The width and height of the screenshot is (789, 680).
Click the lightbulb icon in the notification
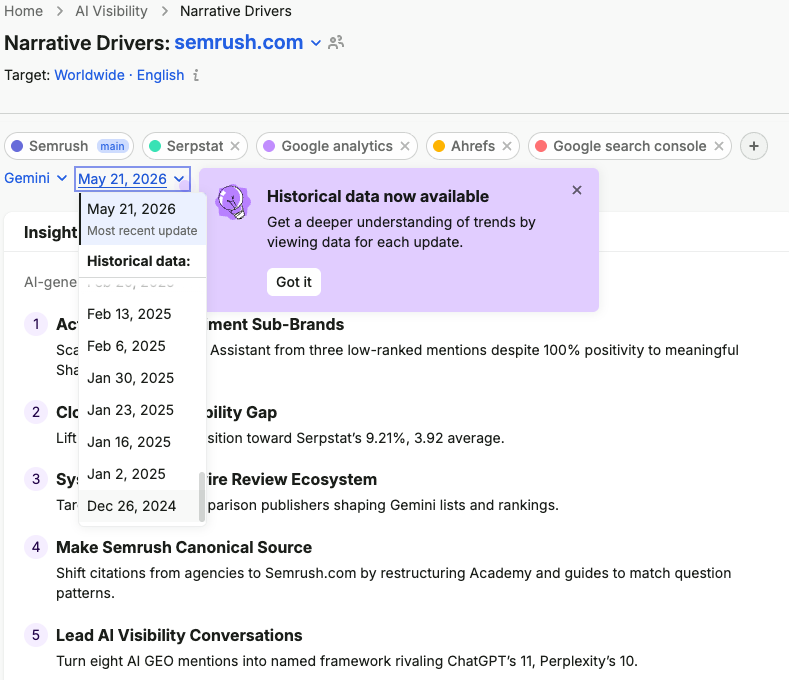tap(233, 202)
